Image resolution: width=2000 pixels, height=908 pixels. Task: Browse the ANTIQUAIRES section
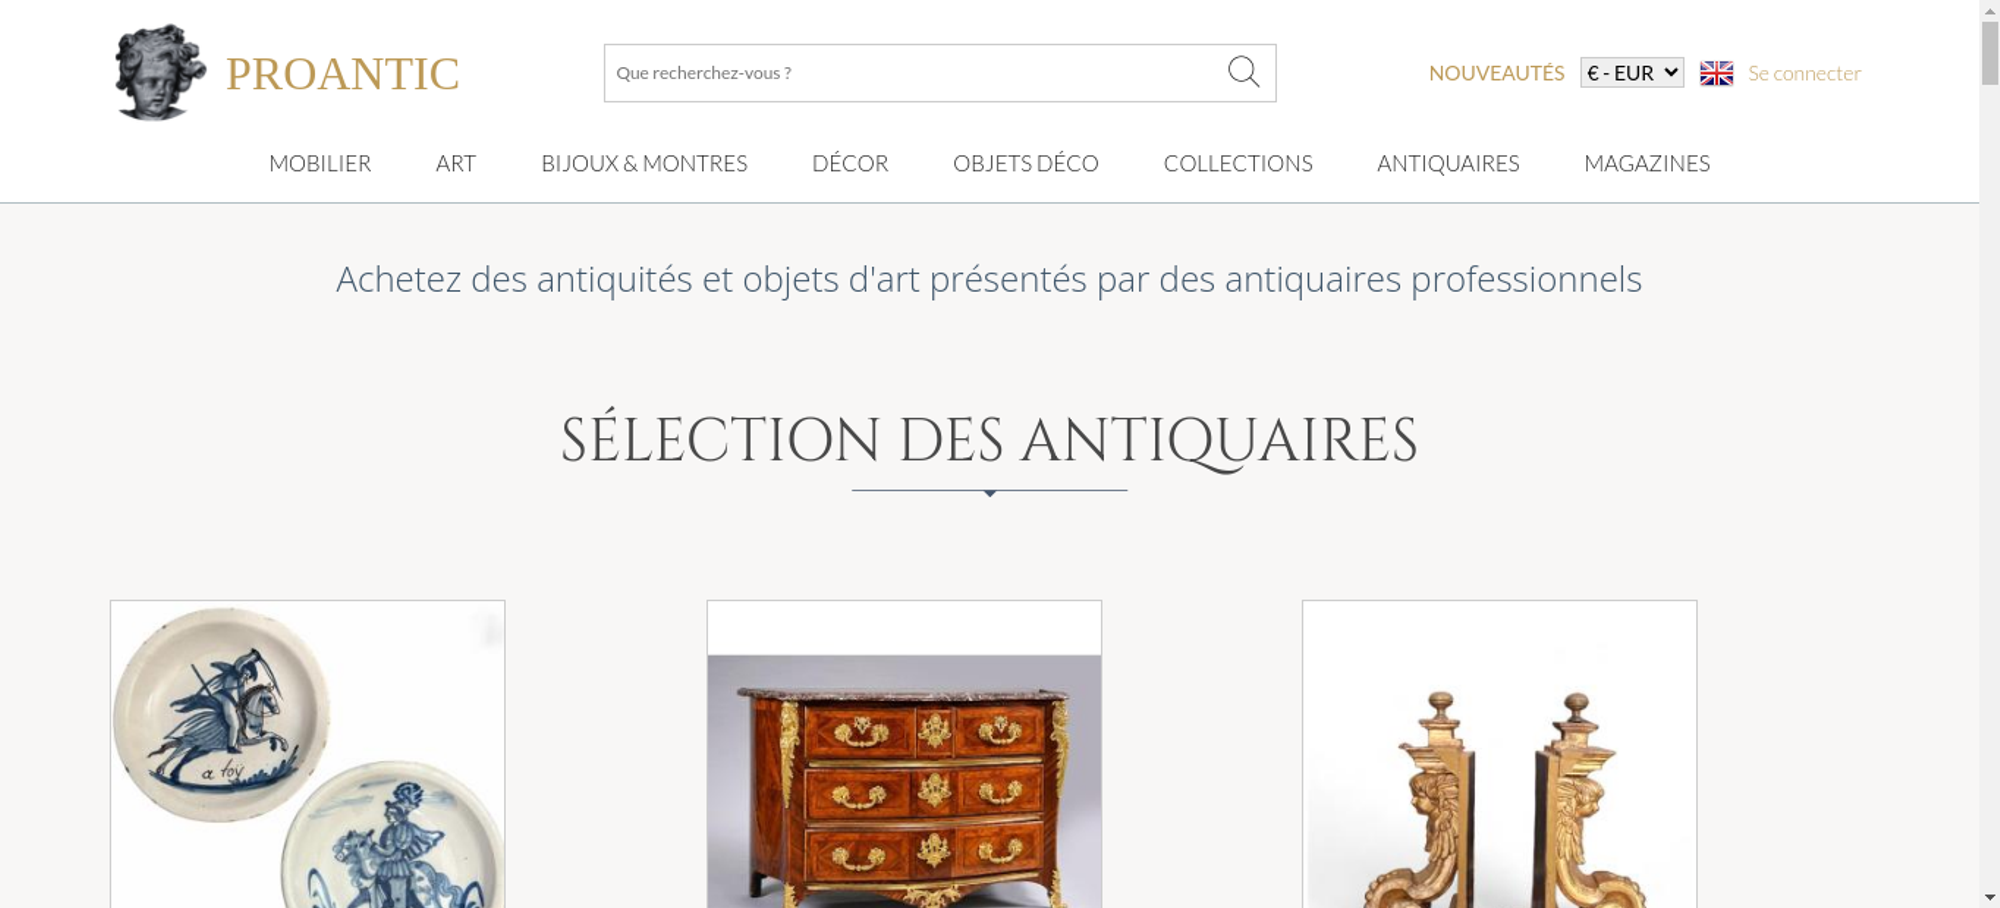point(1448,163)
